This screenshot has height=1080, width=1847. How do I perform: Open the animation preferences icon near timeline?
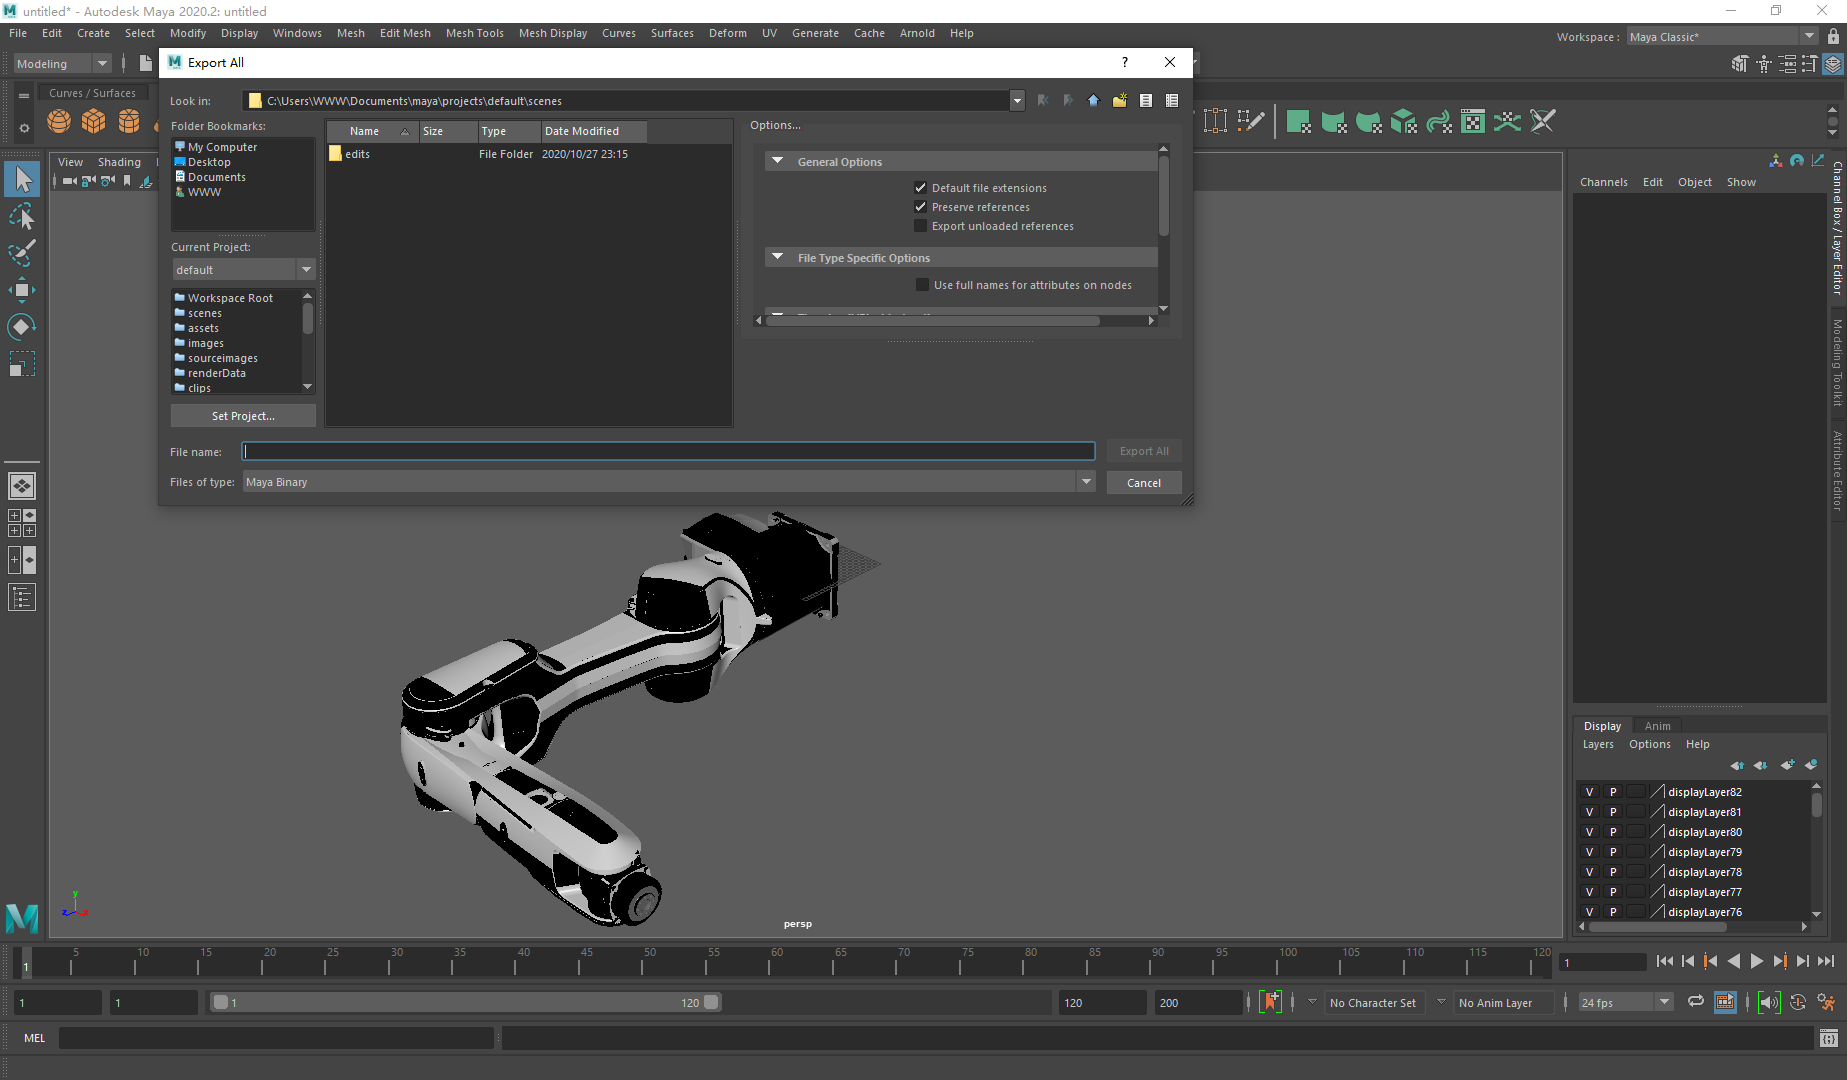coord(1828,1002)
